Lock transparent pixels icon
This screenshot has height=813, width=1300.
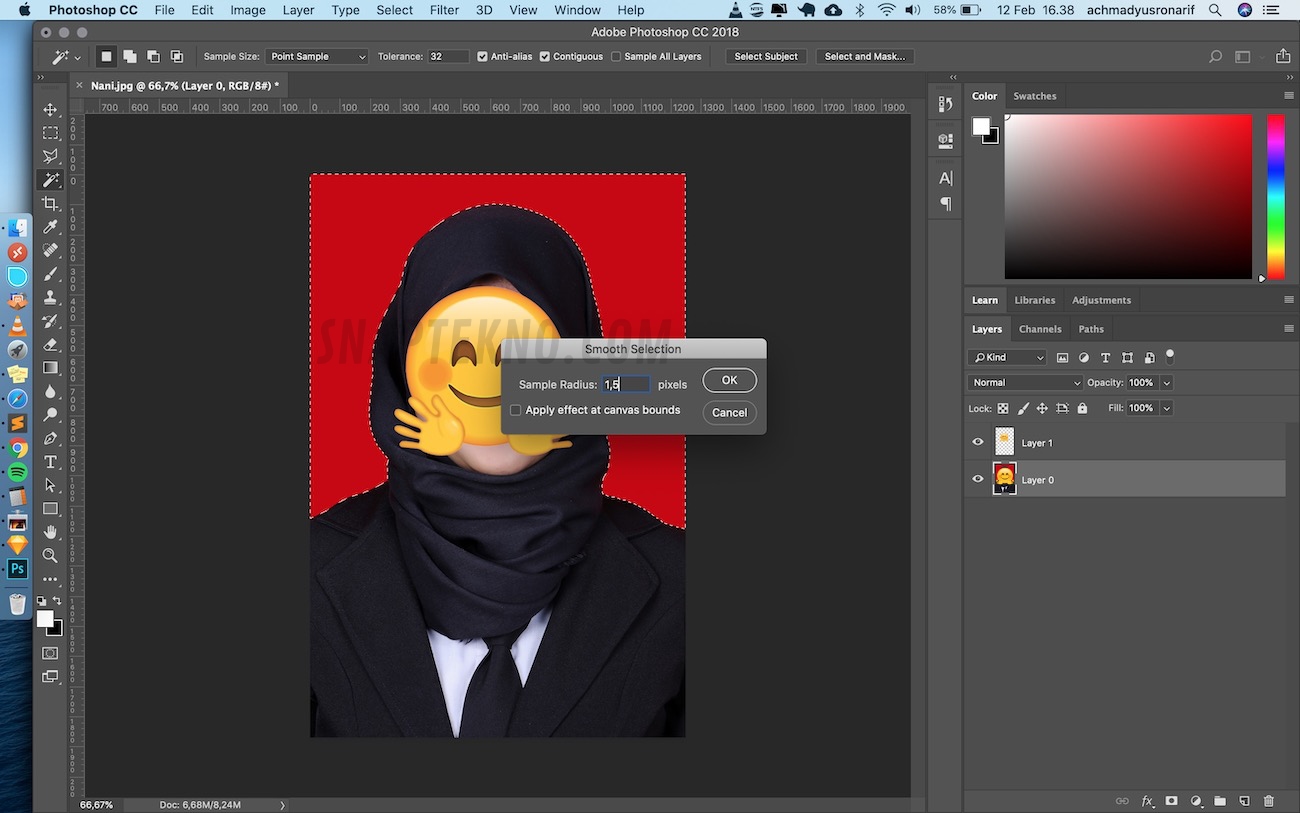1003,408
